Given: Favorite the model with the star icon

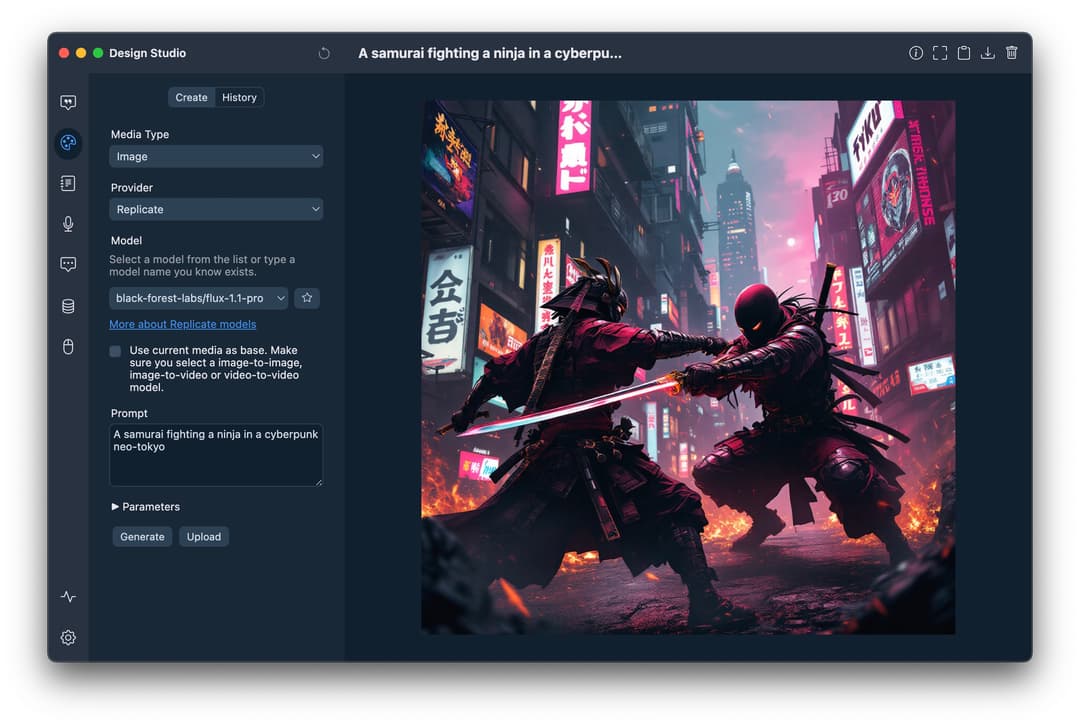Looking at the screenshot, I should click(307, 298).
